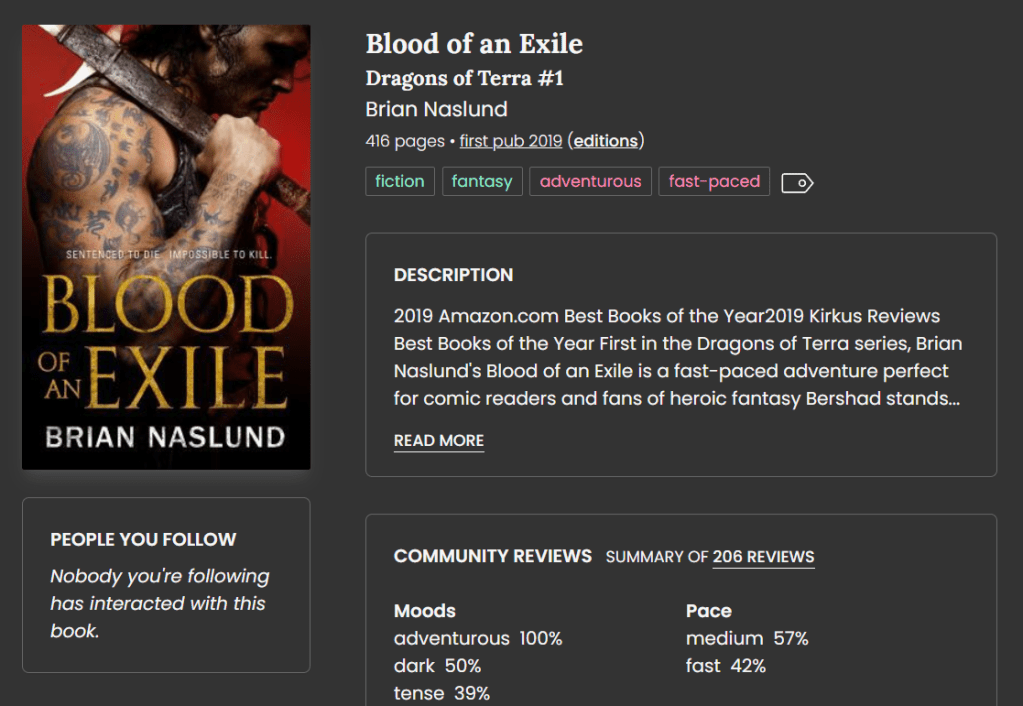The height and width of the screenshot is (706, 1023).
Task: Open the editions link
Action: tap(605, 141)
